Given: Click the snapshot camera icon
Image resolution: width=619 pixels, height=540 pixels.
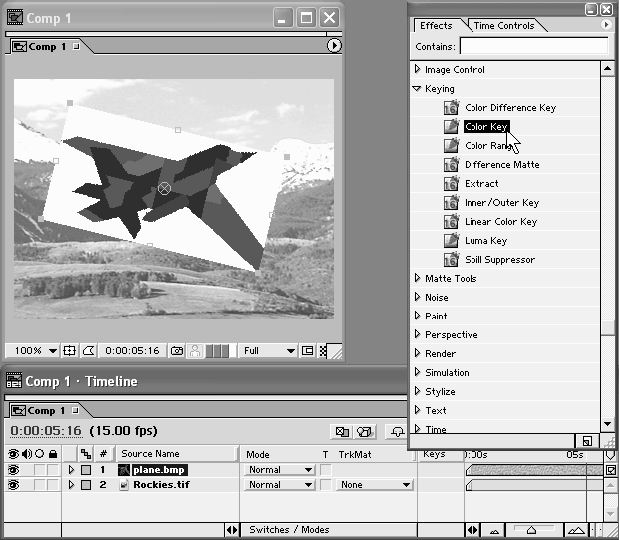Looking at the screenshot, I should pyautogui.click(x=177, y=351).
